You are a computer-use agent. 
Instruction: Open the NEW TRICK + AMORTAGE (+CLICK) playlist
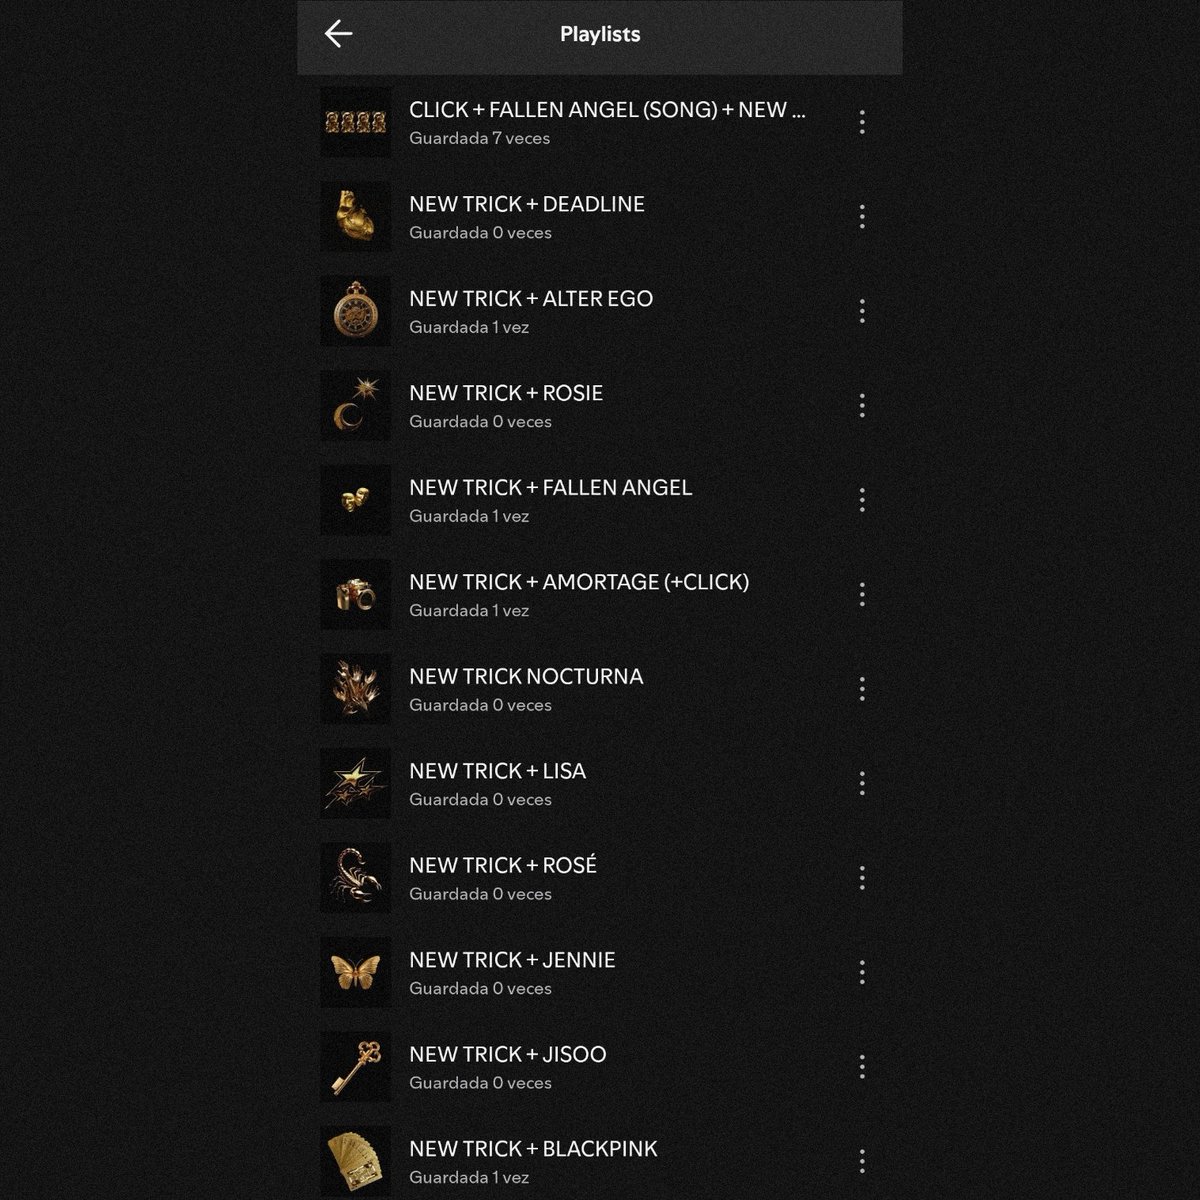tap(600, 594)
